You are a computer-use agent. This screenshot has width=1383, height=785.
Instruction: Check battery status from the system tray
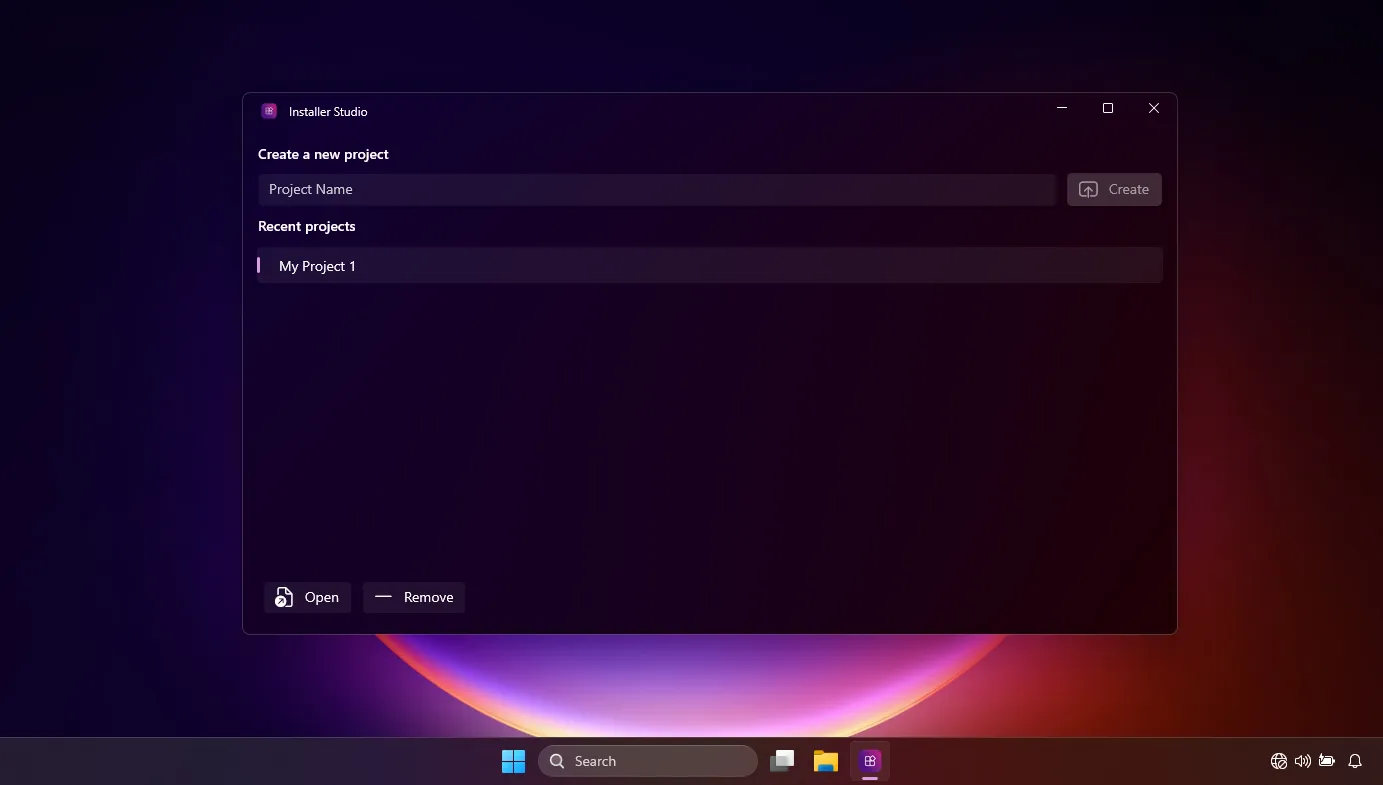coord(1327,761)
